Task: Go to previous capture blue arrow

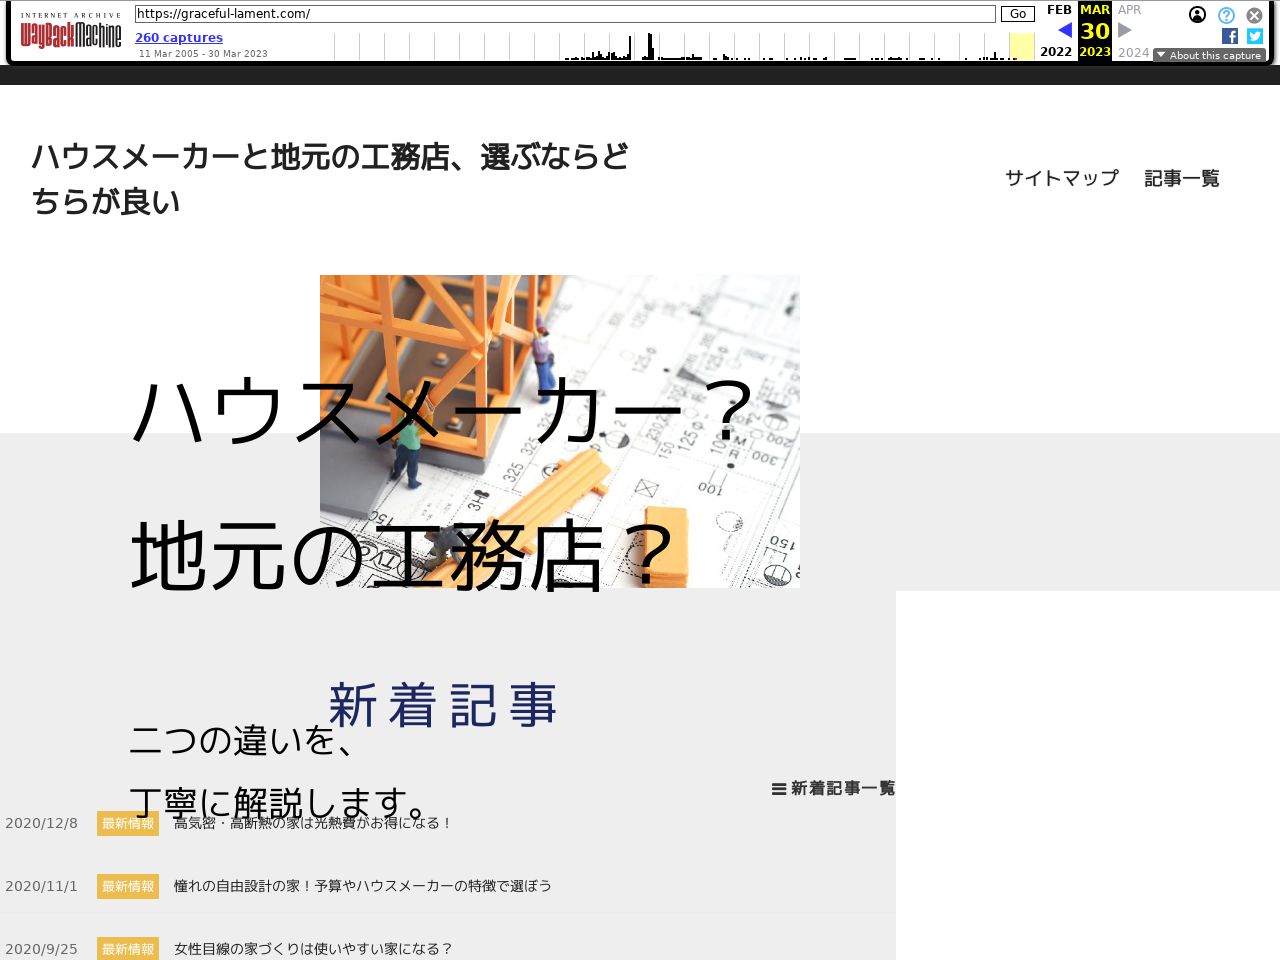Action: click(x=1065, y=31)
